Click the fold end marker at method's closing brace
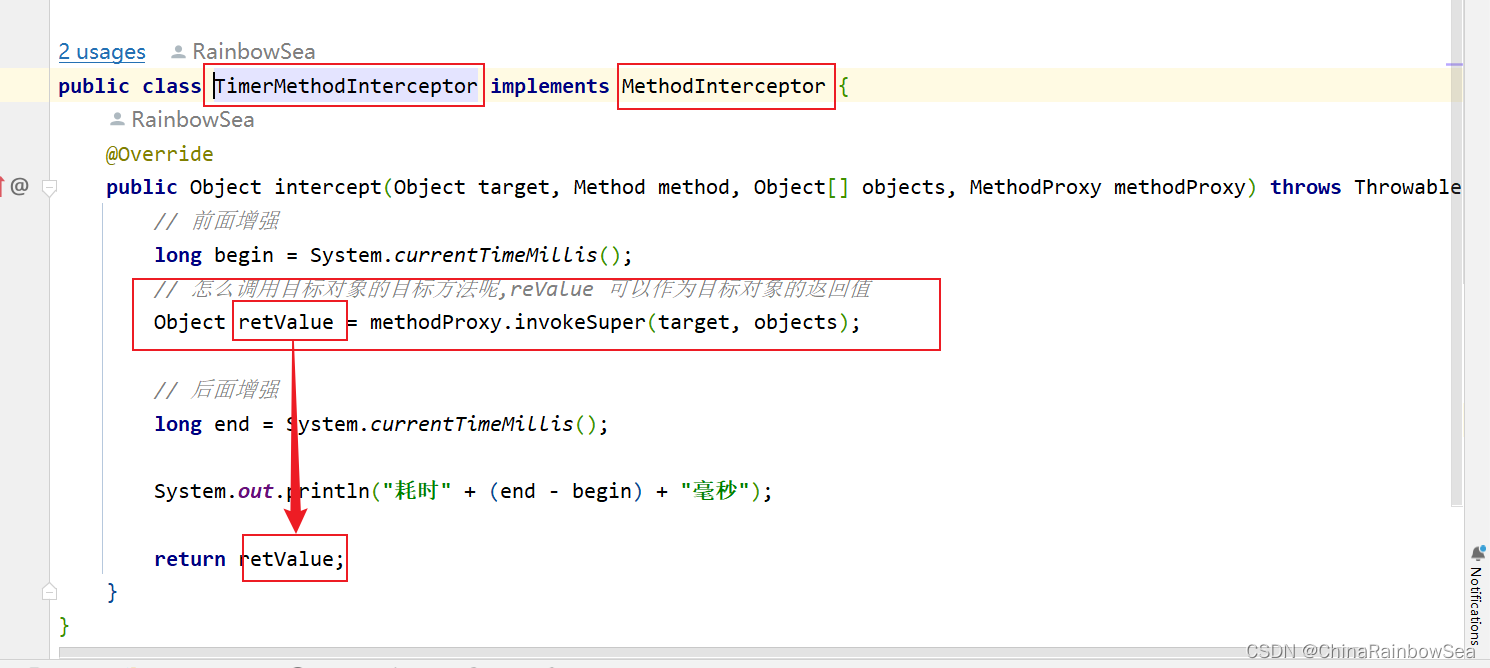1490x668 pixels. coord(50,592)
